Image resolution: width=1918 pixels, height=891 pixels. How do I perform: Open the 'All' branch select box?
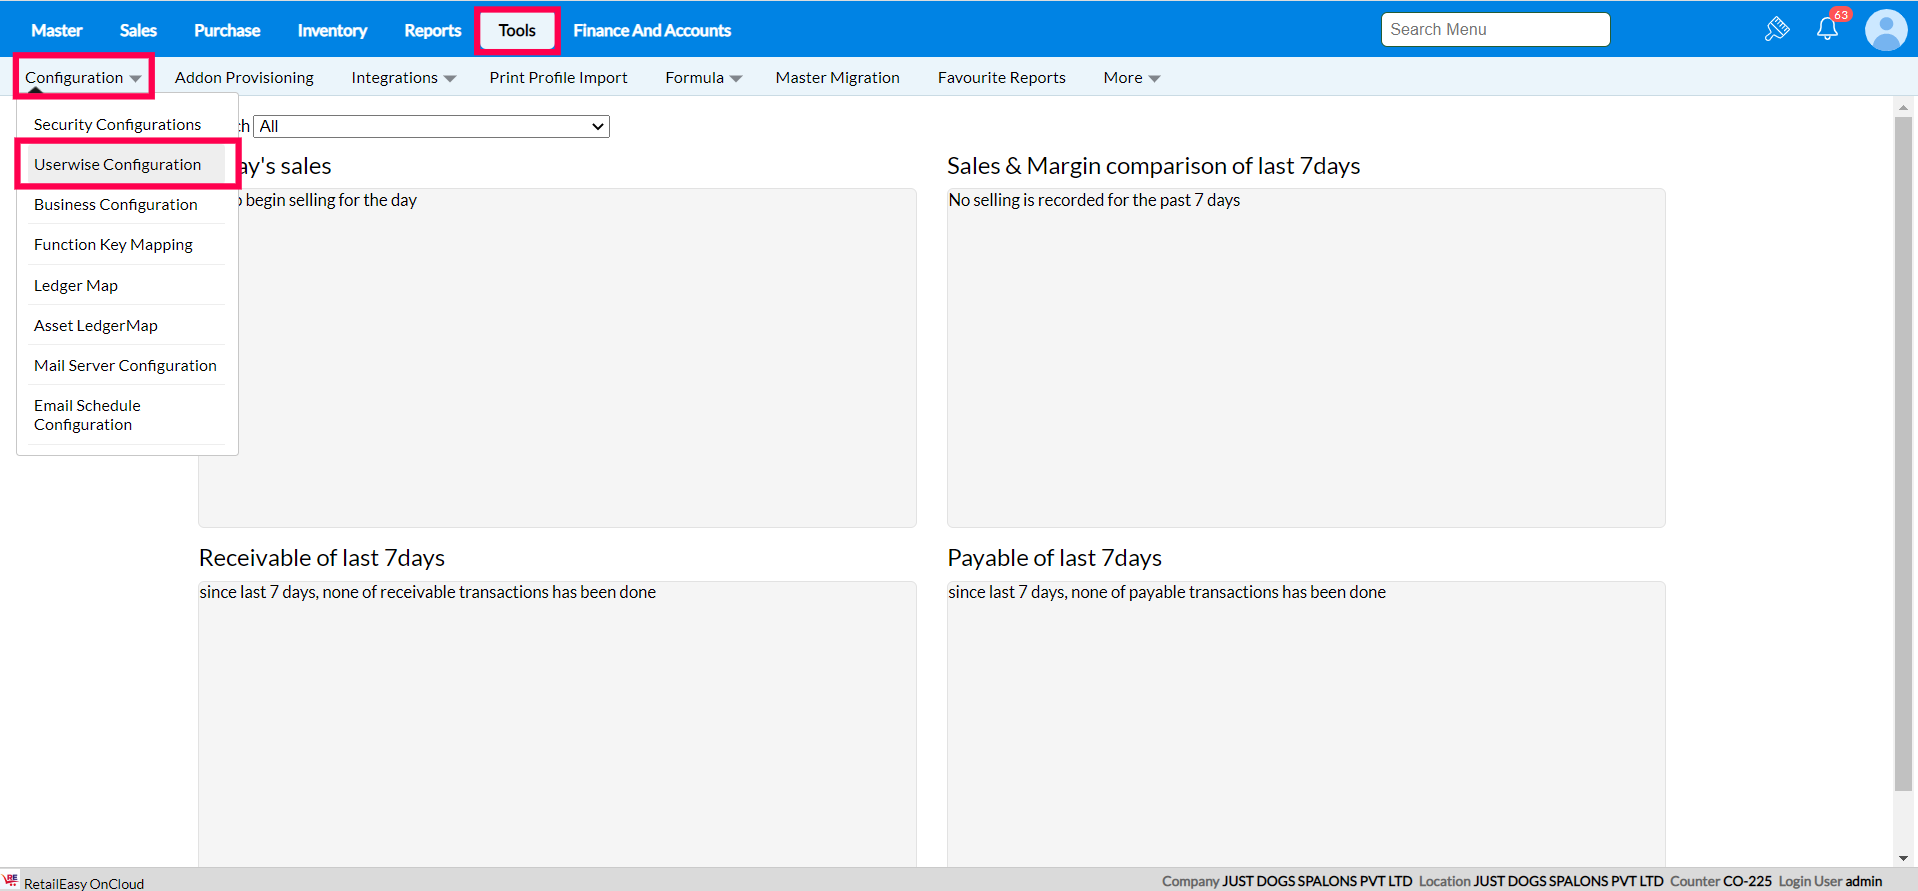tap(432, 126)
